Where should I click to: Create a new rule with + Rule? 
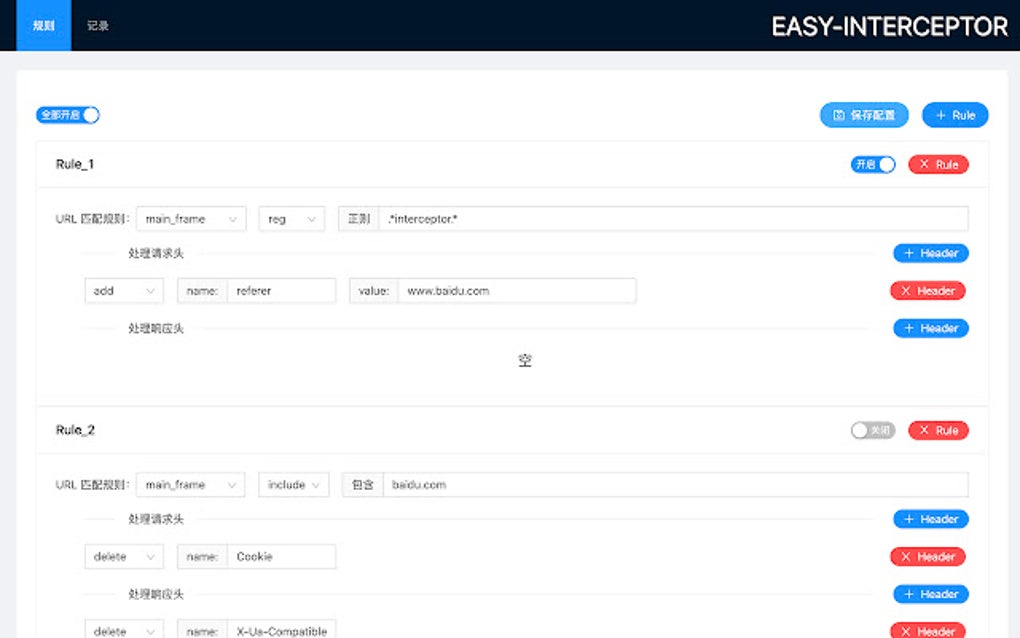click(x=954, y=115)
